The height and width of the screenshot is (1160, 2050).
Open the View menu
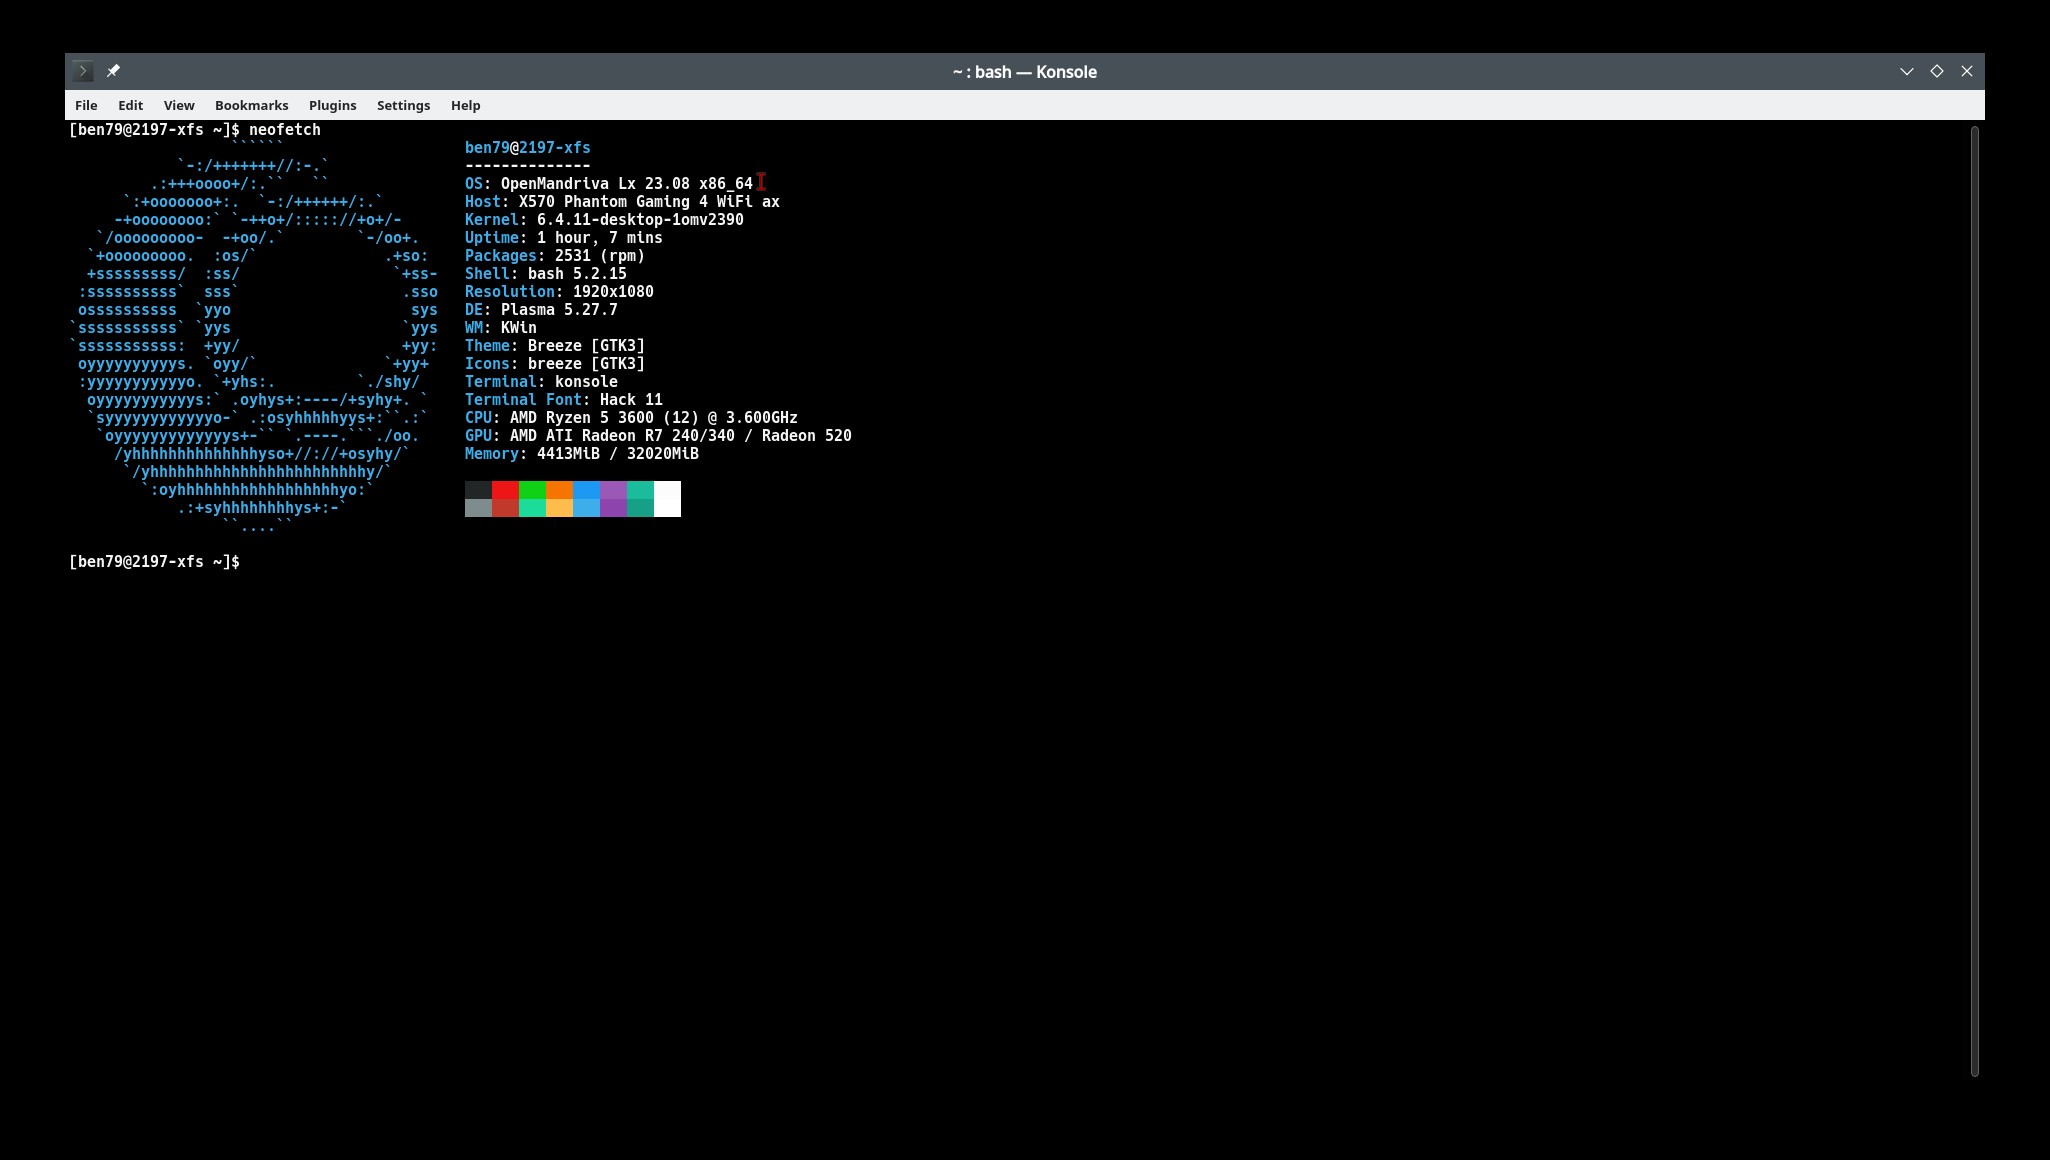(179, 105)
